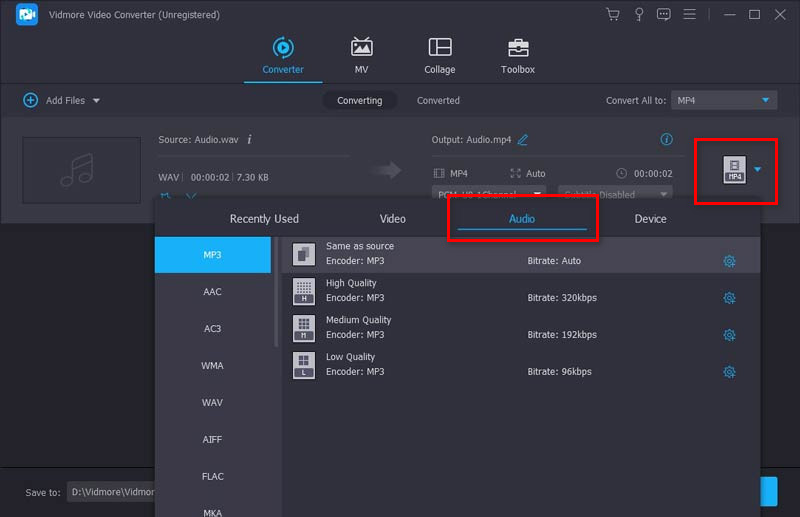Open settings gear for High Quality
This screenshot has height=517, width=800.
(x=729, y=298)
